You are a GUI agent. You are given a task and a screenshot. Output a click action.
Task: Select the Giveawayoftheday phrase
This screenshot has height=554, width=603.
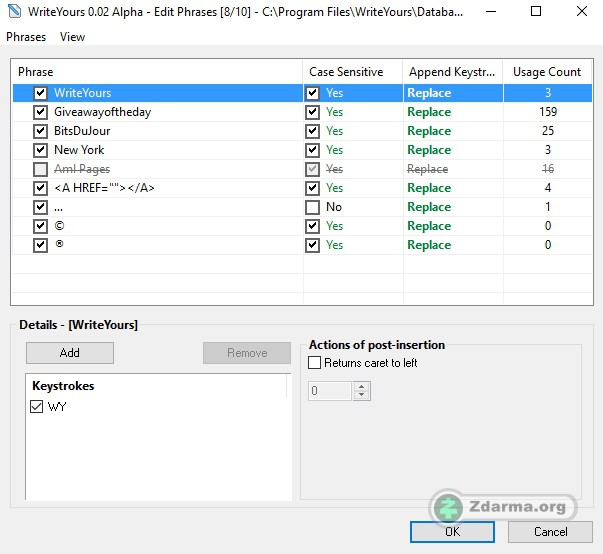(102, 112)
